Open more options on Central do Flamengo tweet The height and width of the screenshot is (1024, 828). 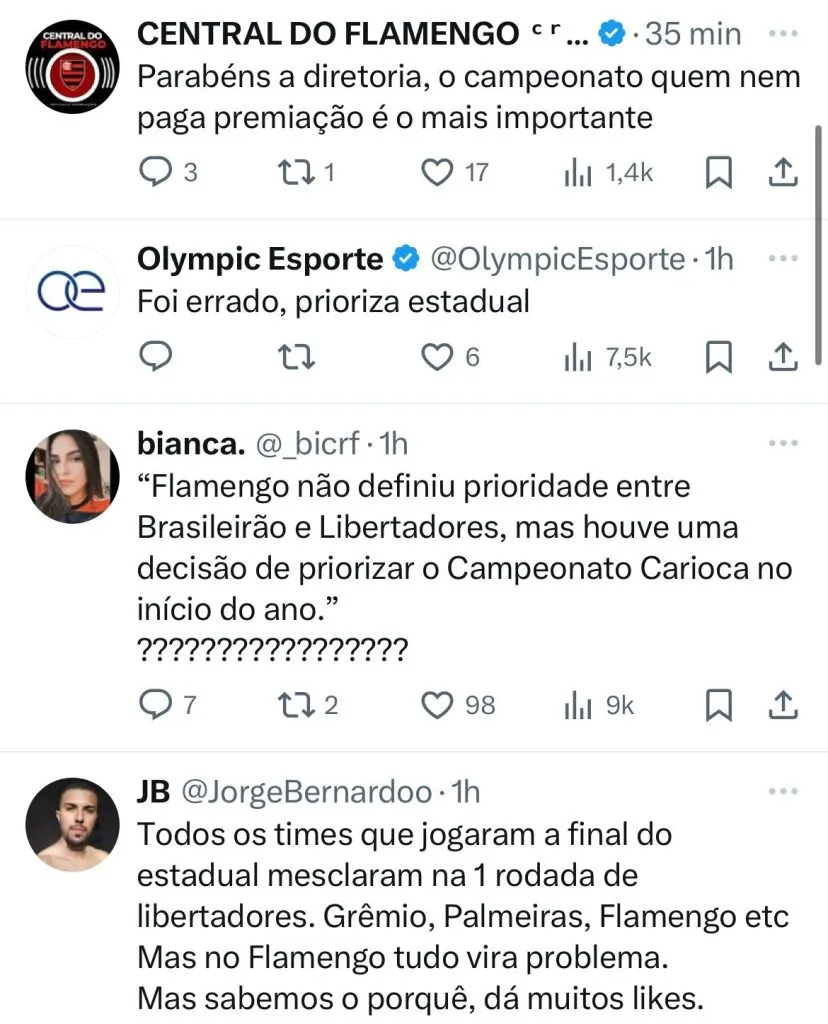pos(783,33)
